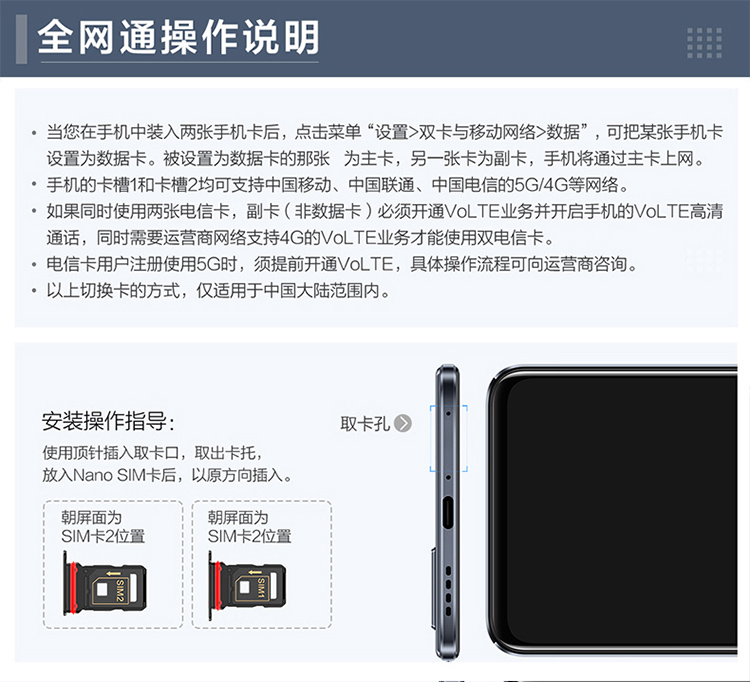Click the USB-C port on phone side
Viewport: 750px width, 682px height.
tap(448, 512)
